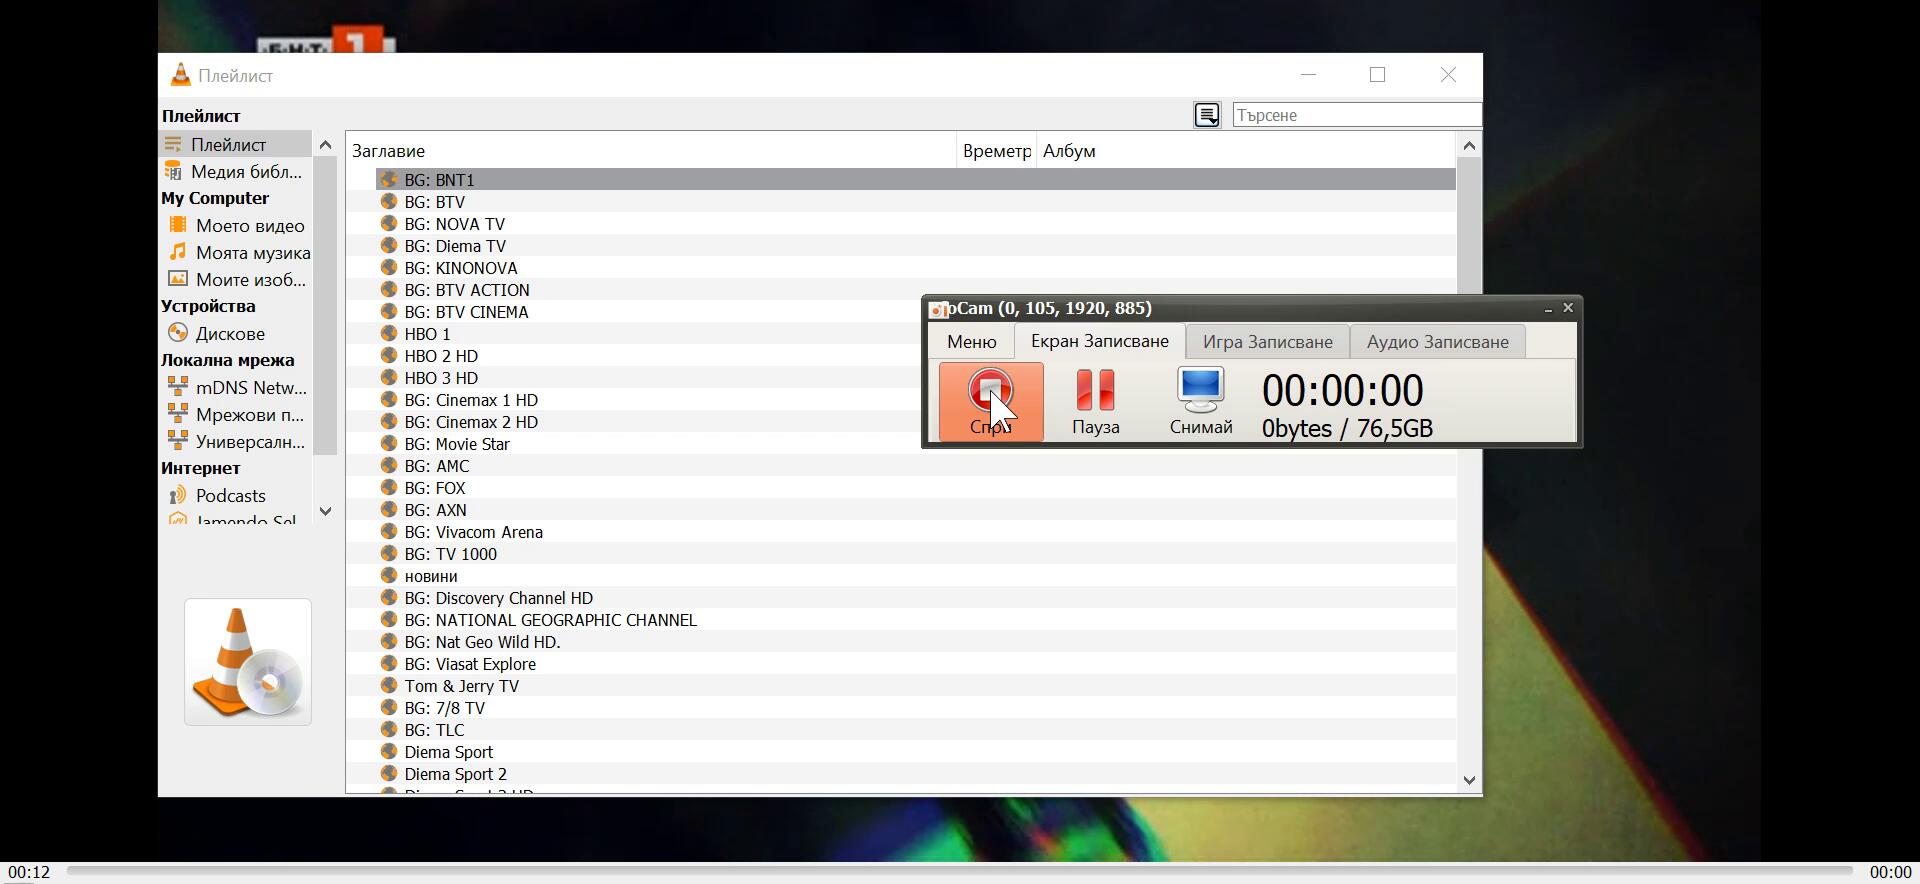
Task: Toggle the playlist view mode icon
Action: pos(1207,115)
